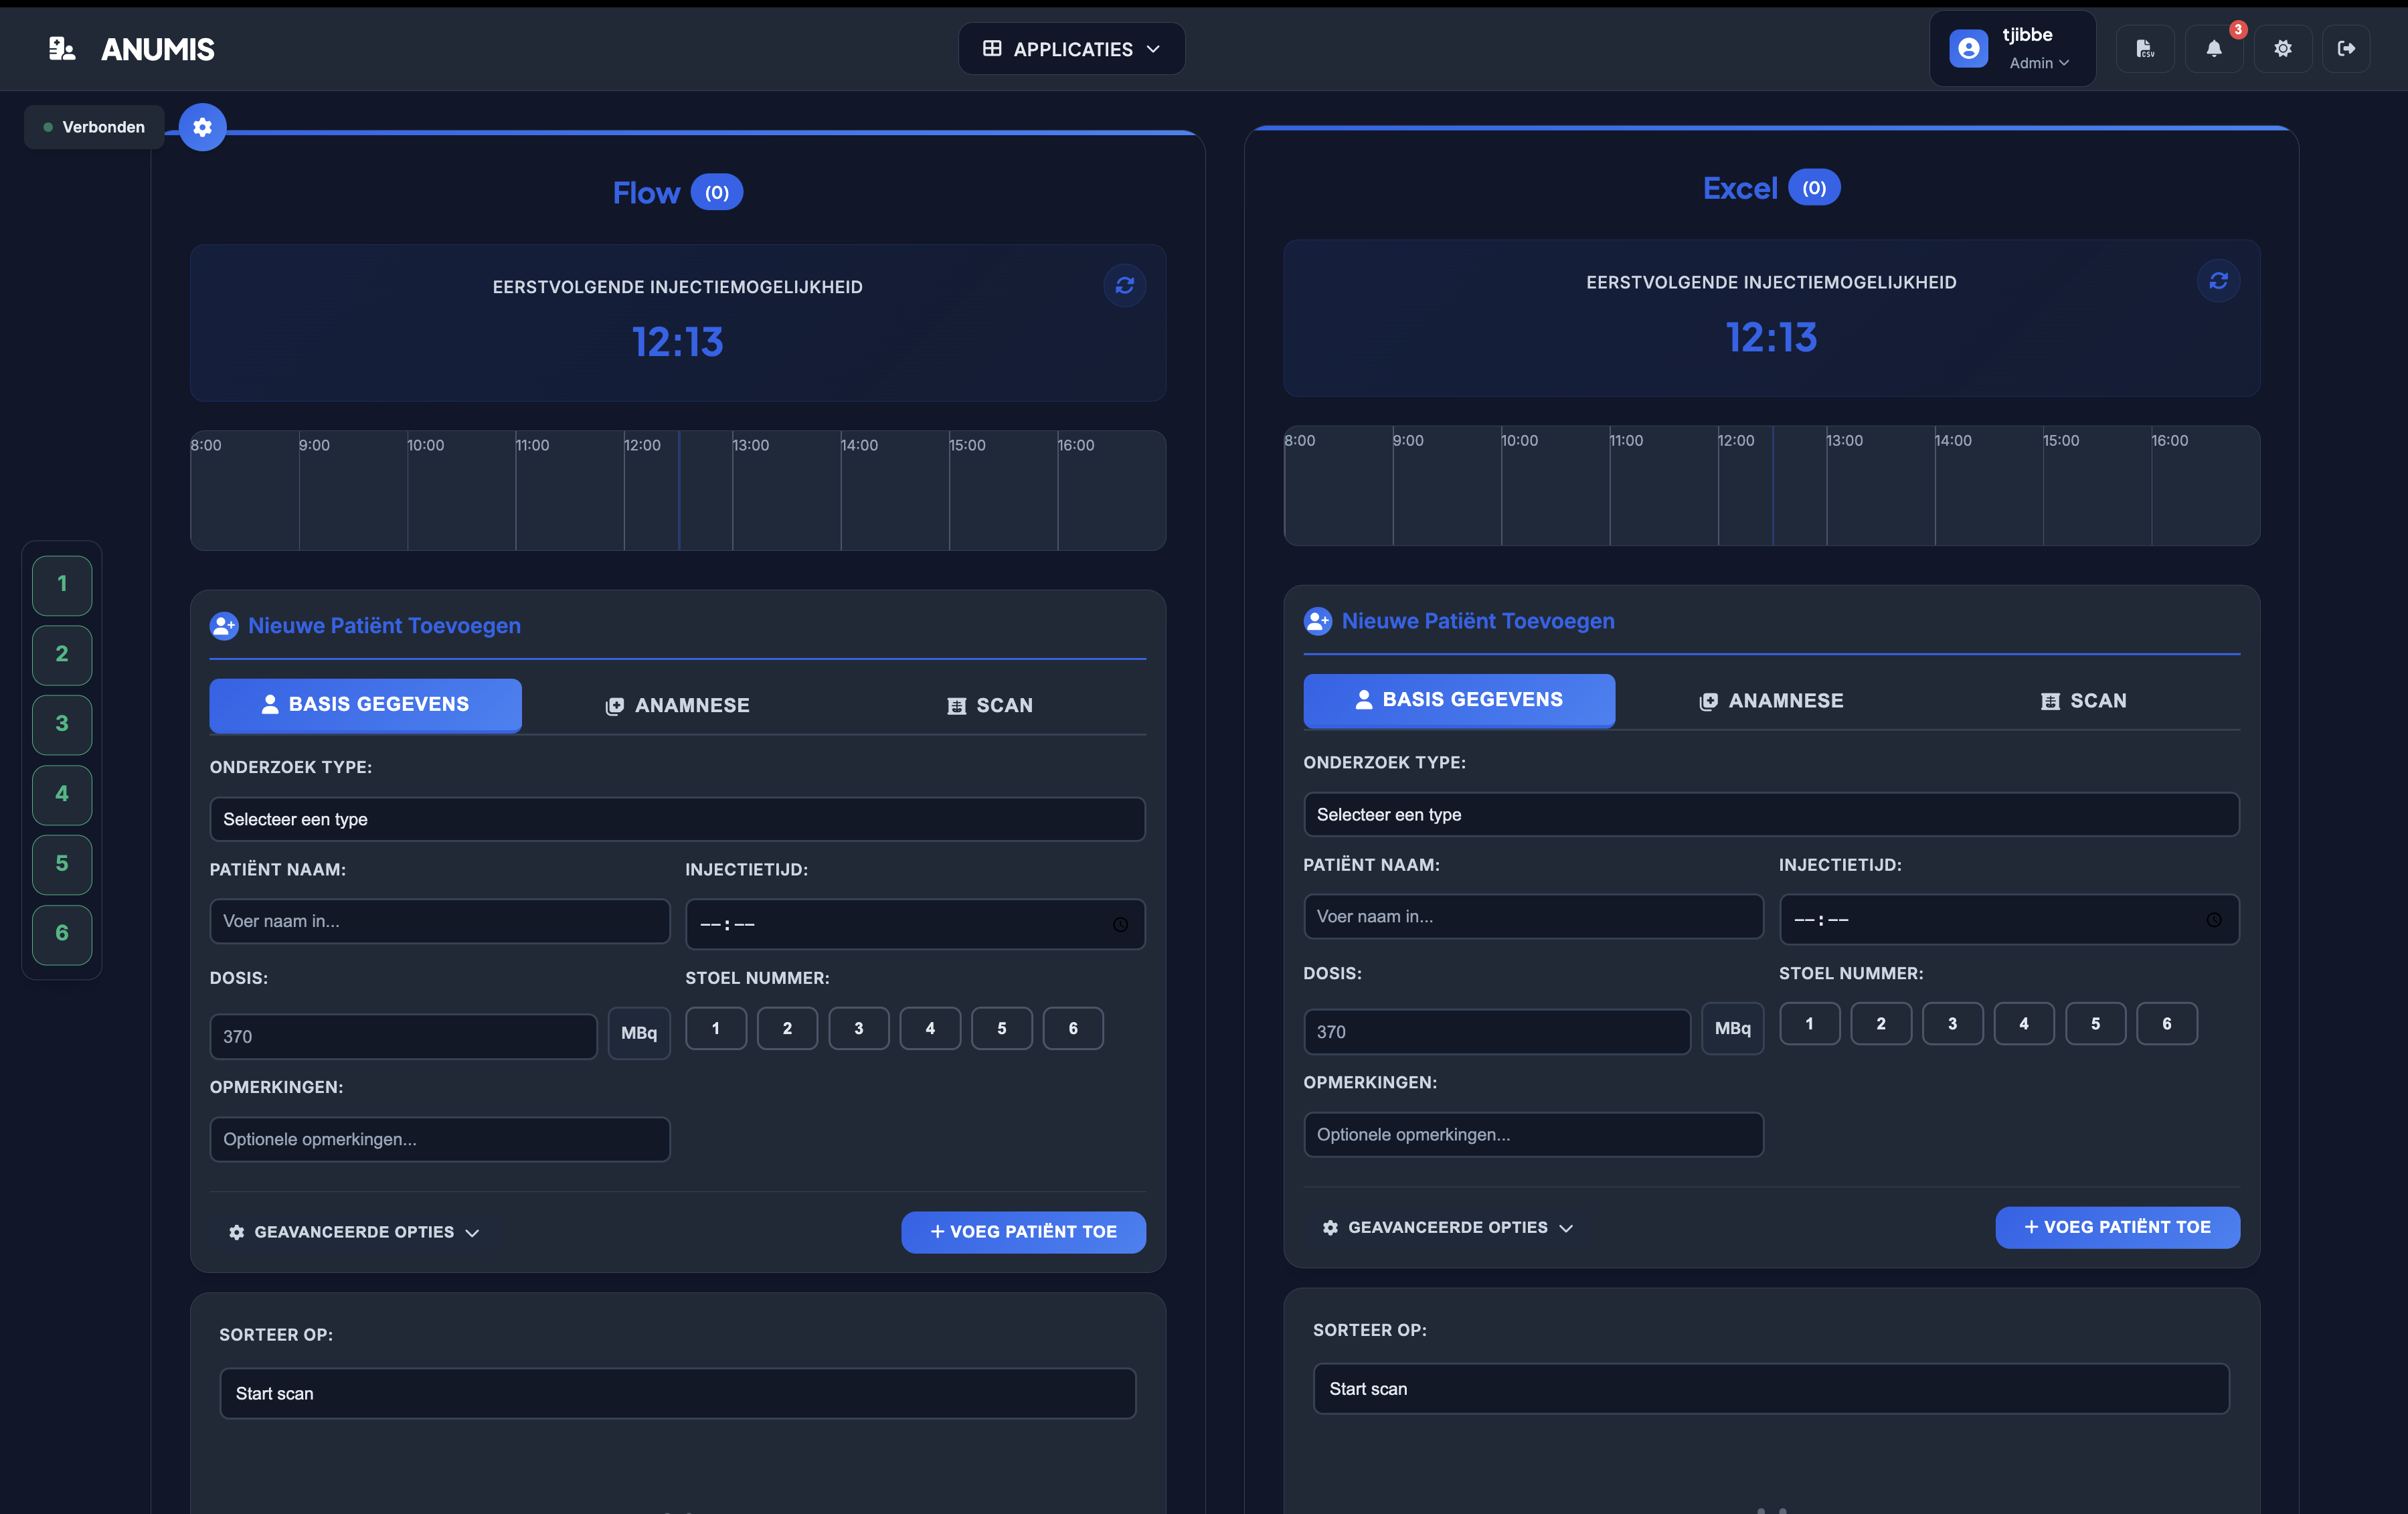Open the Applicaties dropdown menu

click(1072, 49)
